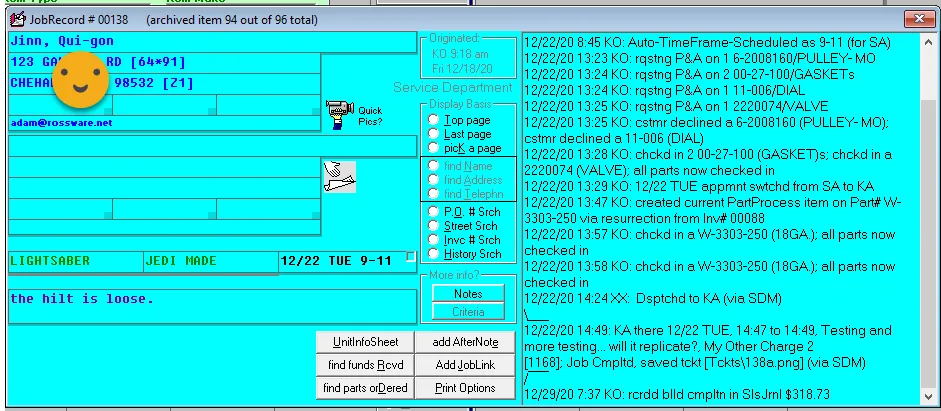
Task: Select the Top page radio option
Action: pyautogui.click(x=433, y=120)
